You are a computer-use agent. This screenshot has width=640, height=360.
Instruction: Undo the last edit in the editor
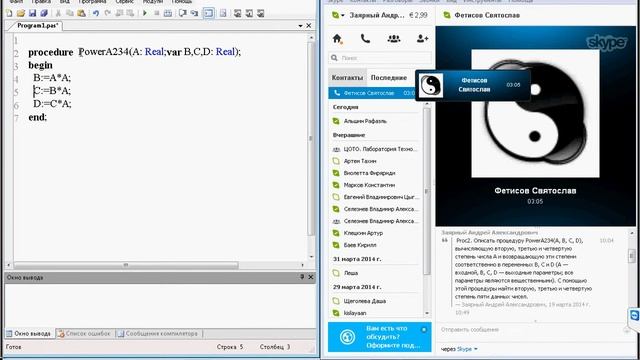coord(96,13)
